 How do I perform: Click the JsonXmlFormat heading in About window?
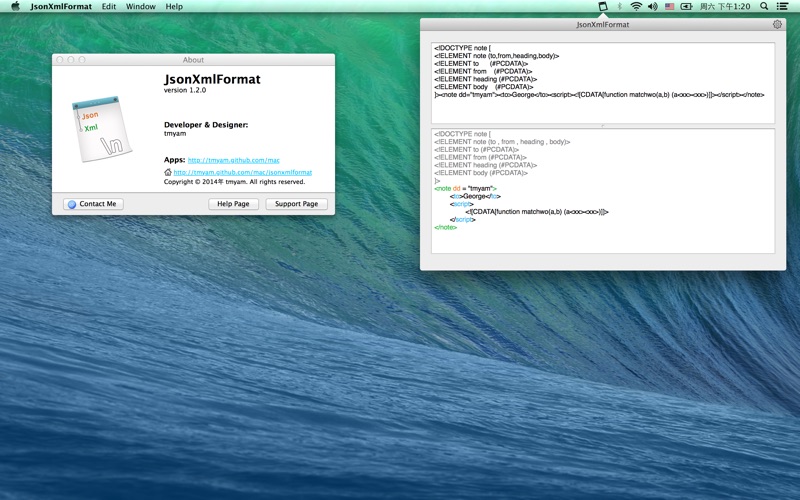(212, 79)
